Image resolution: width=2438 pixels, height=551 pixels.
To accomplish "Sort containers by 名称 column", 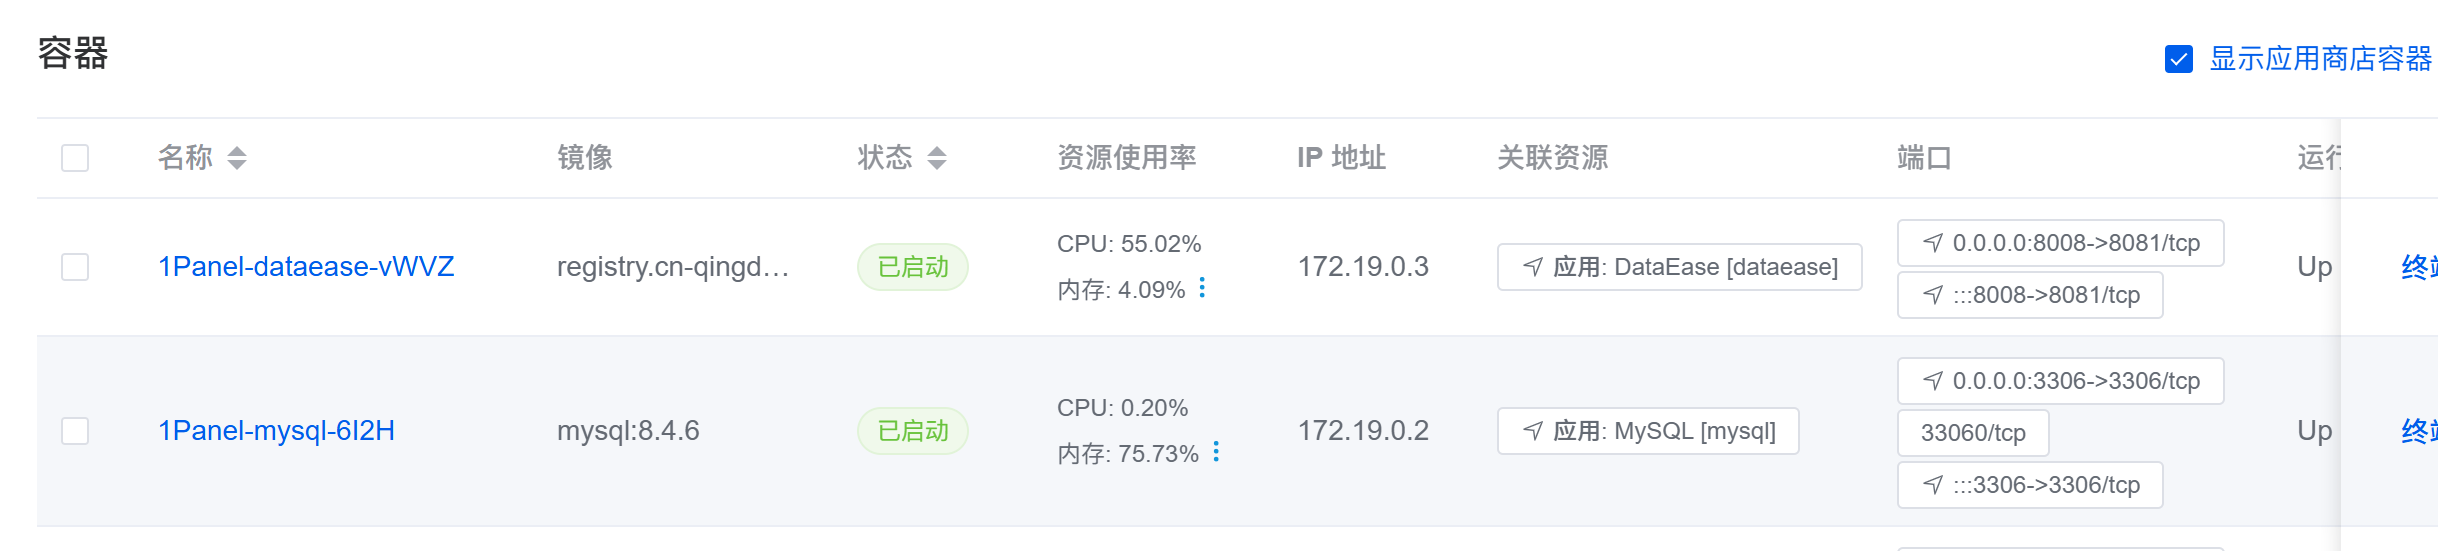I will pyautogui.click(x=237, y=158).
